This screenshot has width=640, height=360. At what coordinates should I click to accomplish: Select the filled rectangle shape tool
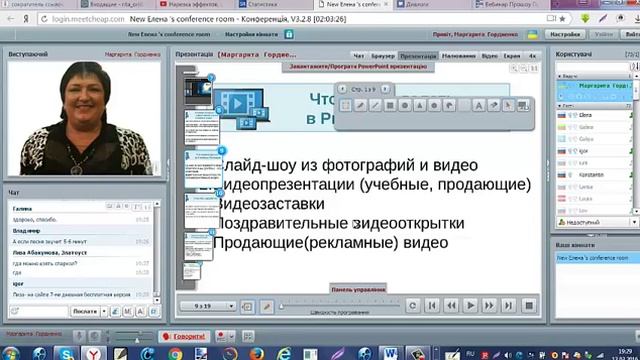[390, 106]
